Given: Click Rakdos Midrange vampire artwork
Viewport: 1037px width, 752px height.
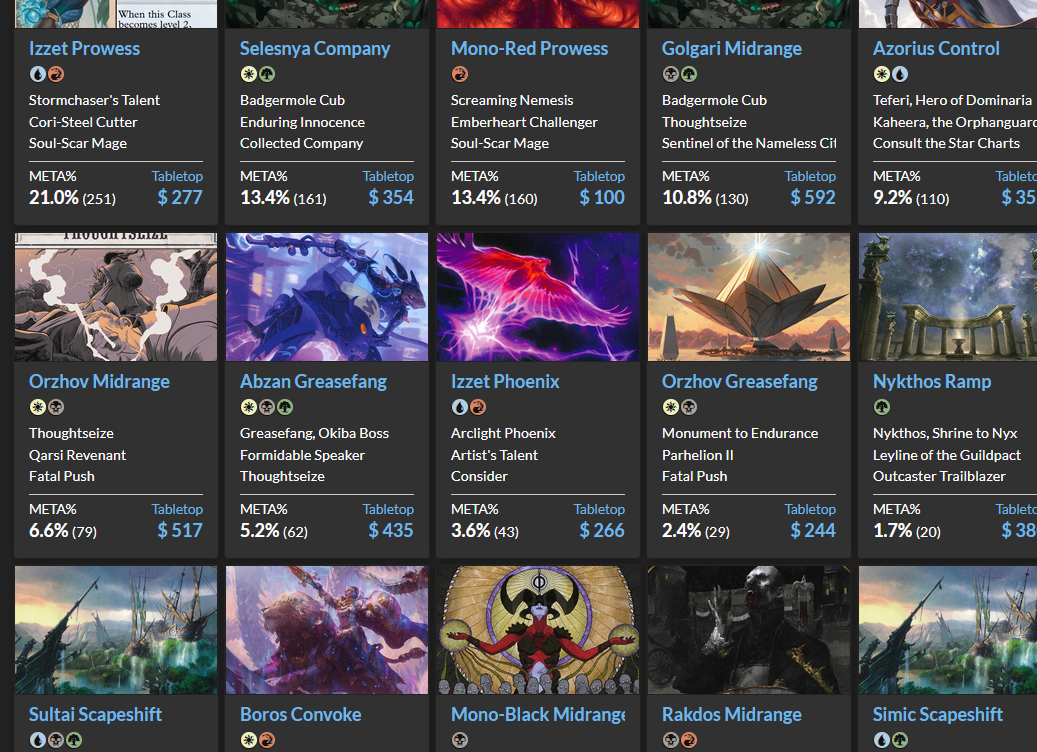Looking at the screenshot, I should click(x=749, y=630).
